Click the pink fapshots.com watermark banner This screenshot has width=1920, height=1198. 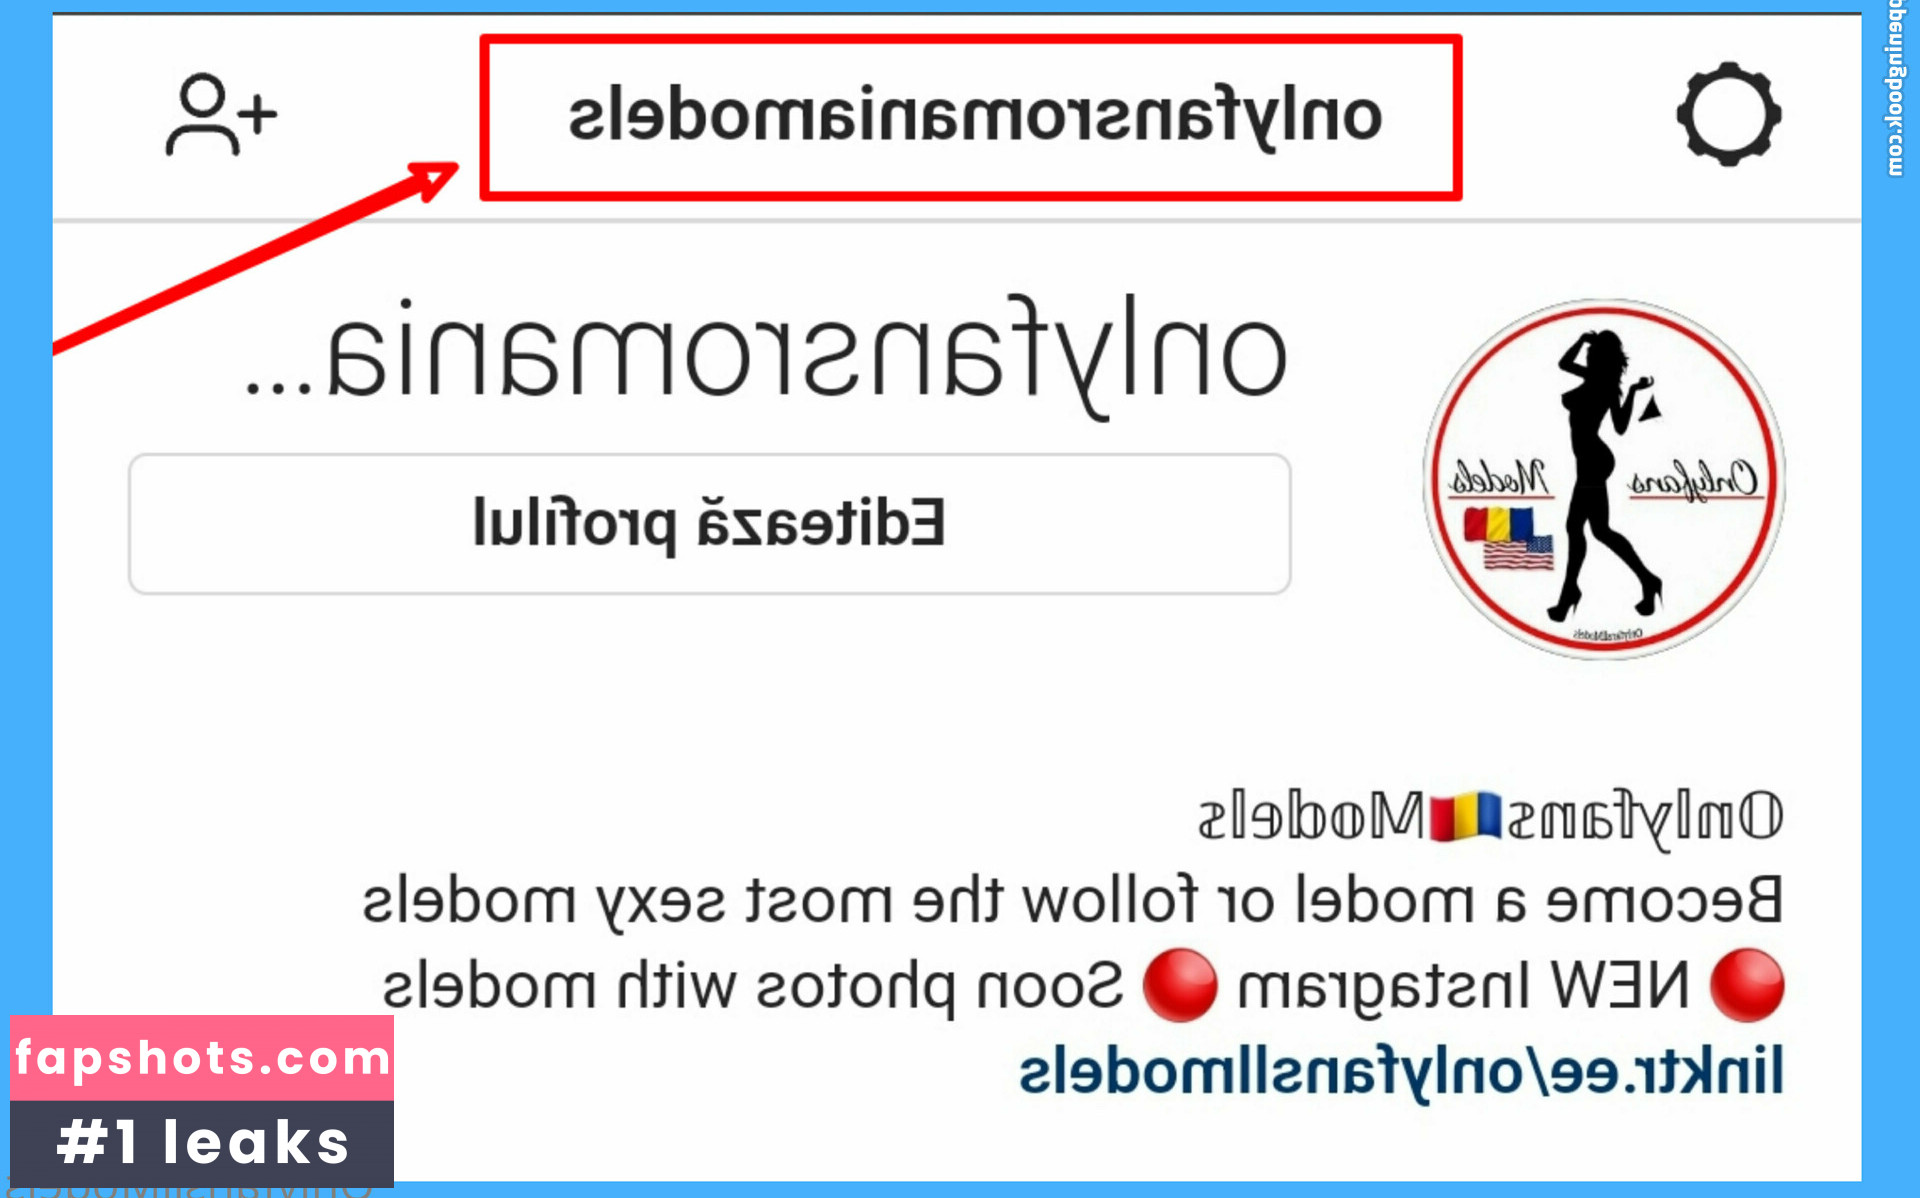click(202, 1058)
